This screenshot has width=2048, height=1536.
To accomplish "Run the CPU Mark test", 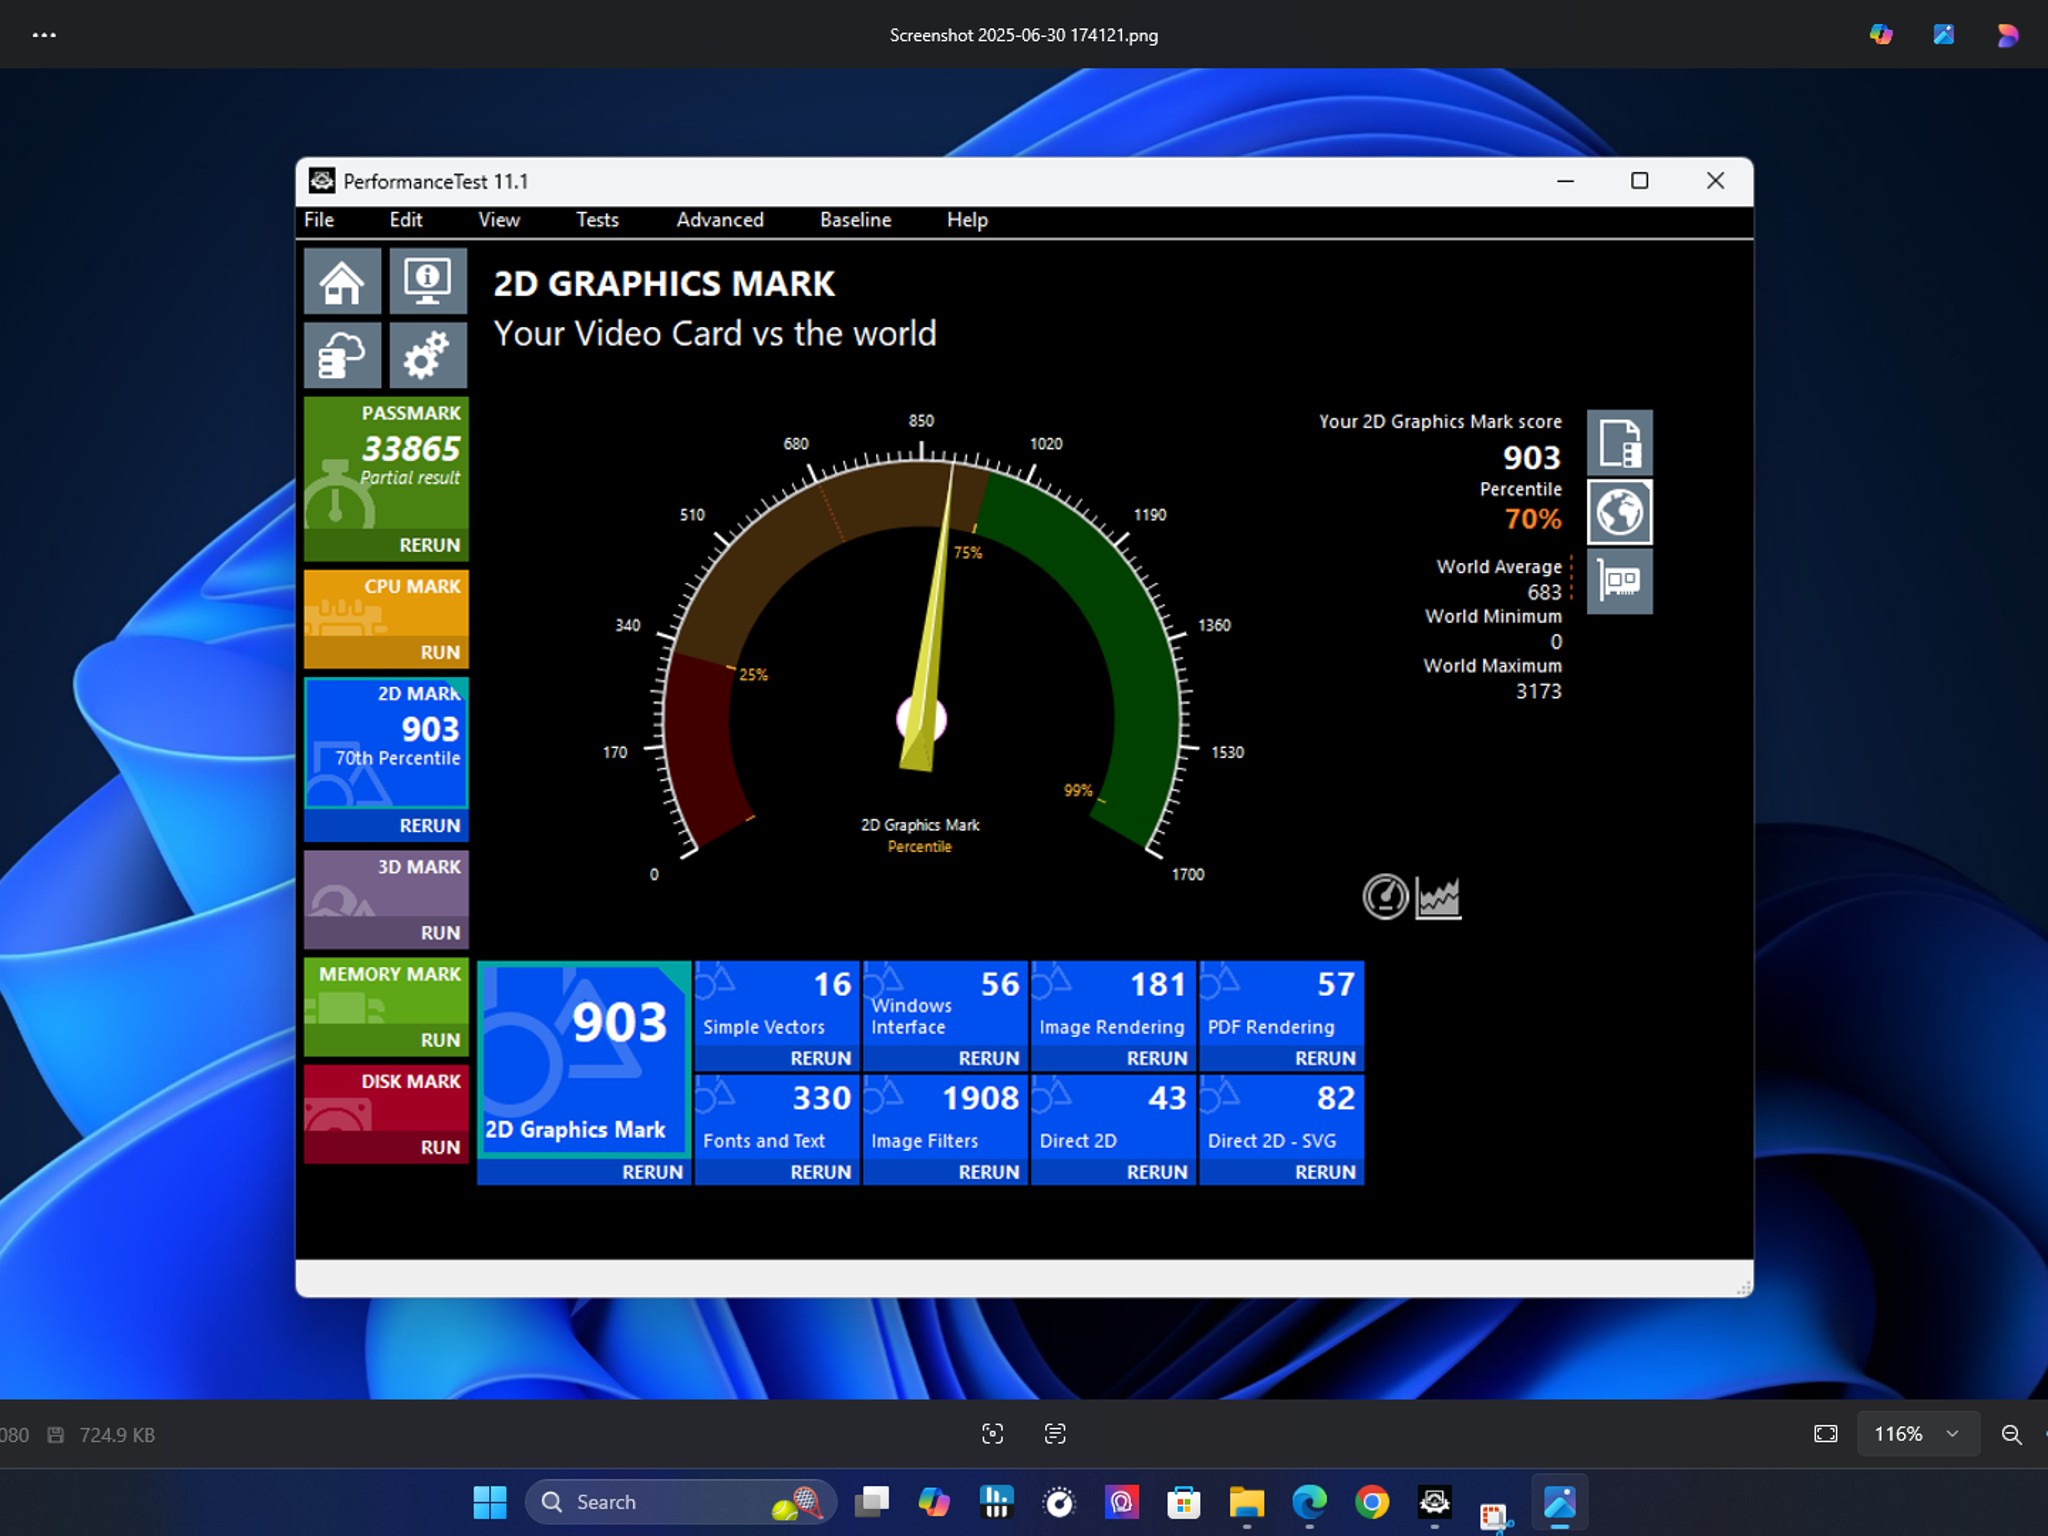I will point(440,652).
